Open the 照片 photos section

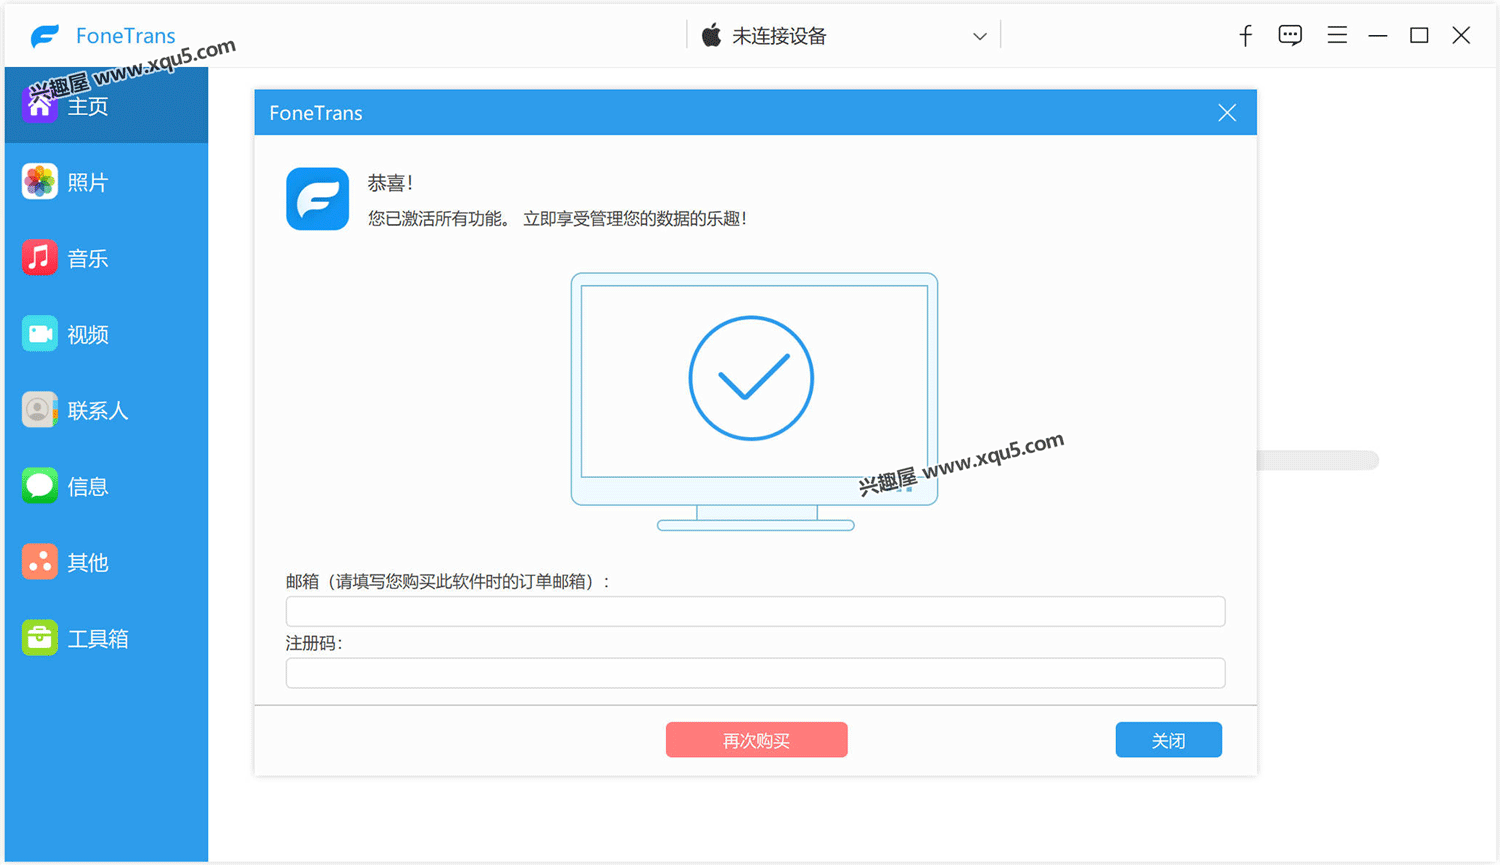pos(106,182)
